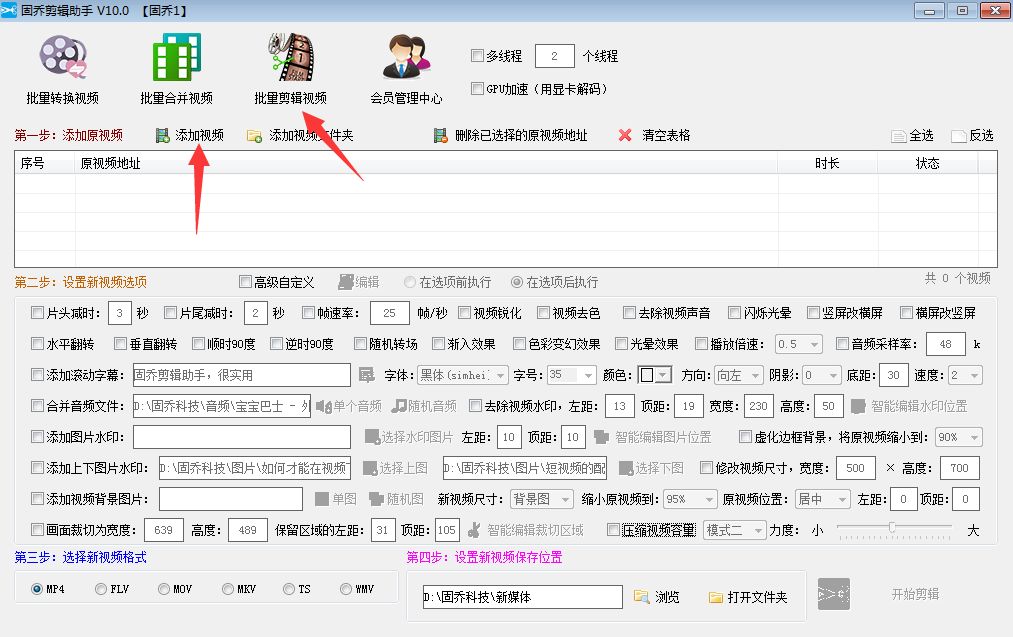Open 原视频位置 居中 dropdown

tap(822, 499)
